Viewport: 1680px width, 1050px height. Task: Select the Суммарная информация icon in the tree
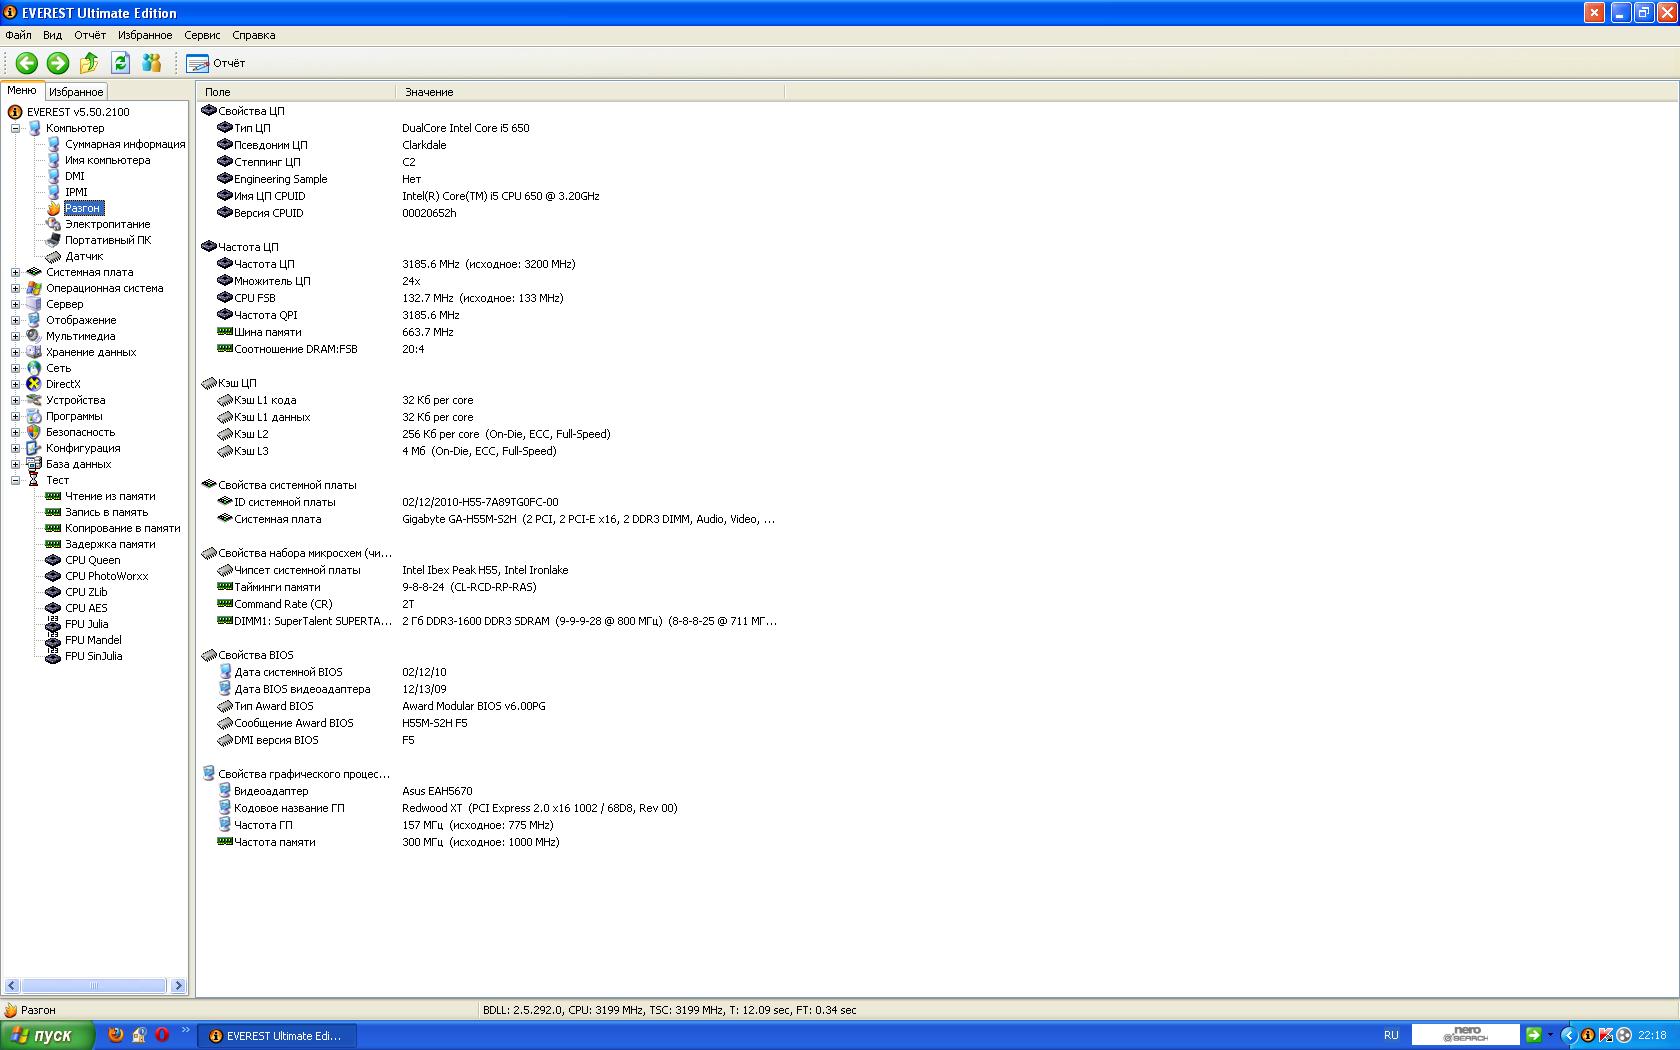pyautogui.click(x=54, y=144)
